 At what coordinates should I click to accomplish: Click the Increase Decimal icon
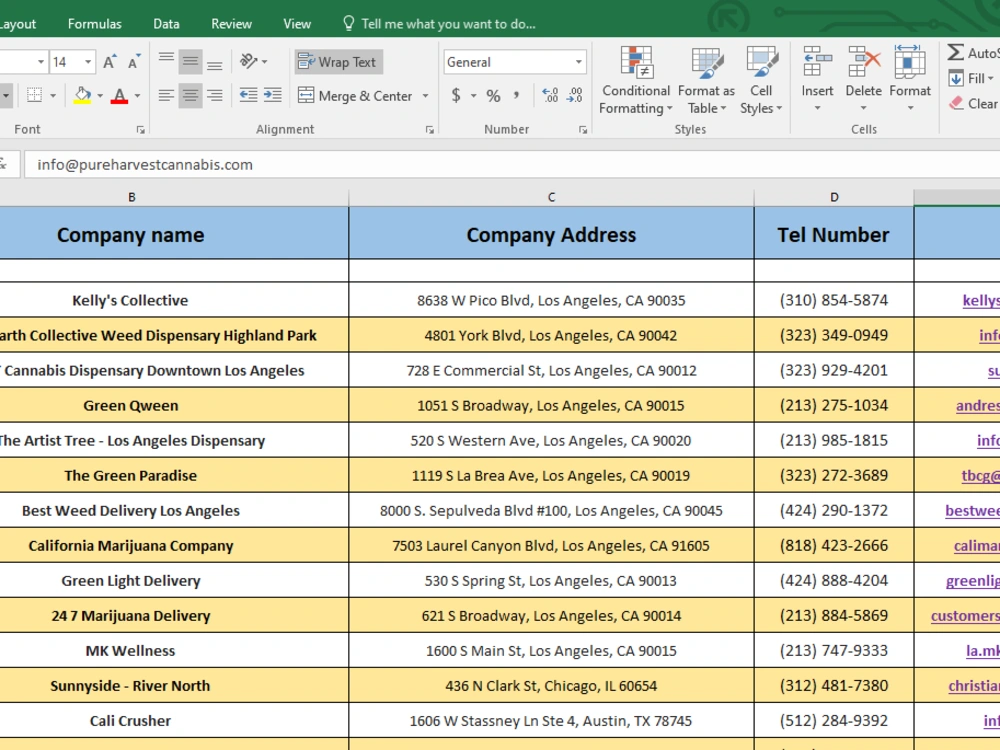550,96
